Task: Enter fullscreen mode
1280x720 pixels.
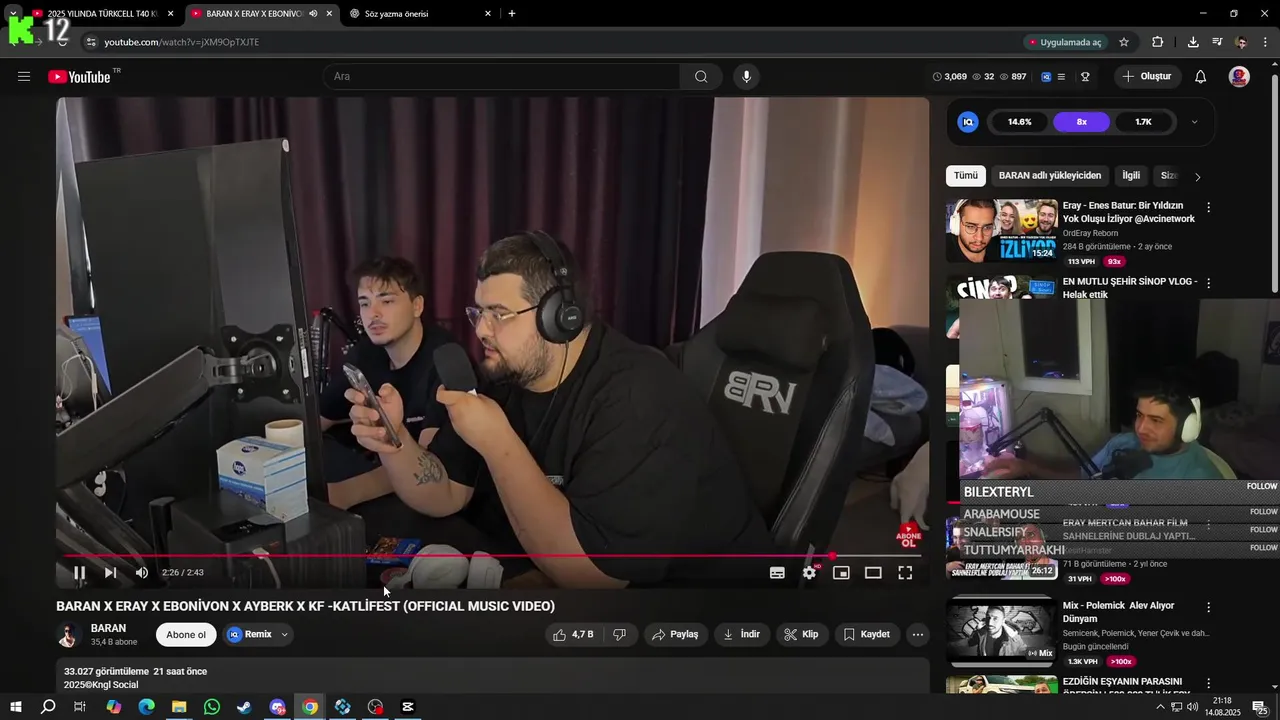Action: click(905, 573)
